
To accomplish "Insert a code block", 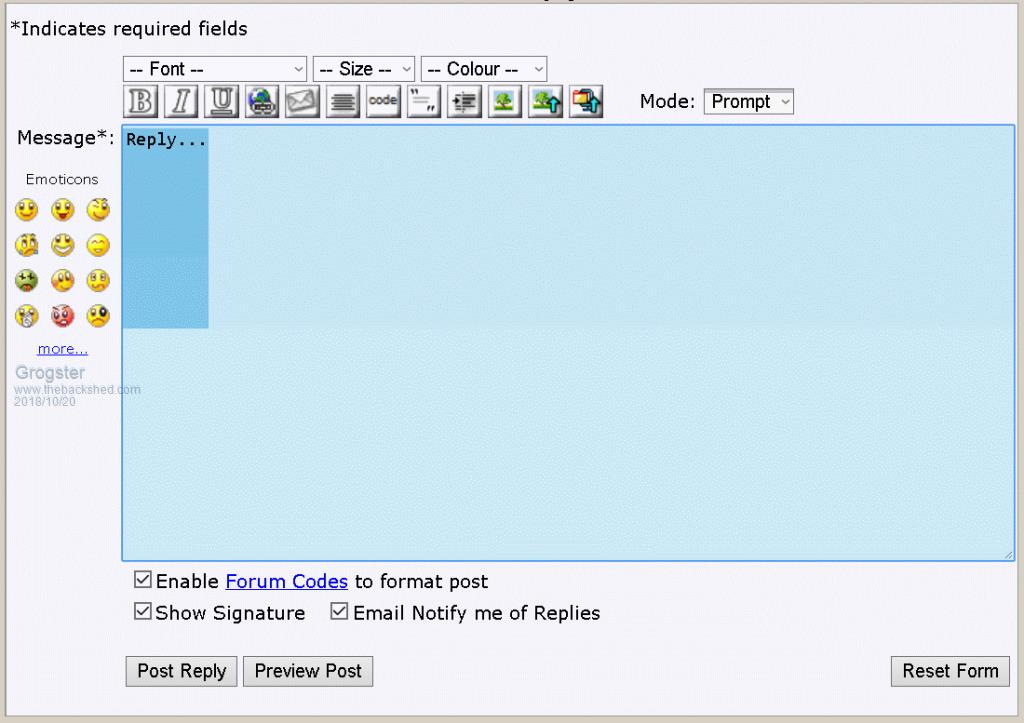I will [x=383, y=102].
